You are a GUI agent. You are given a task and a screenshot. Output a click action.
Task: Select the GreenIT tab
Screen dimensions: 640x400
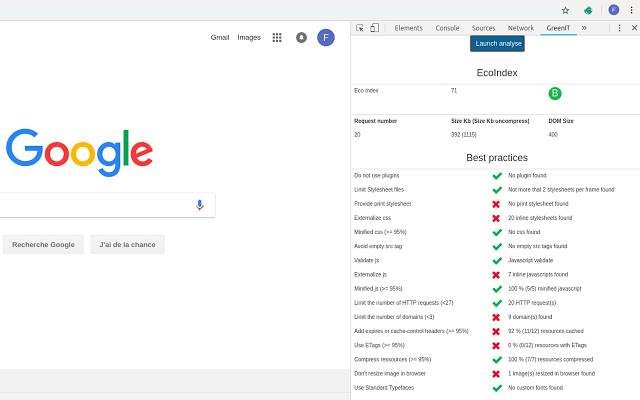pos(558,28)
